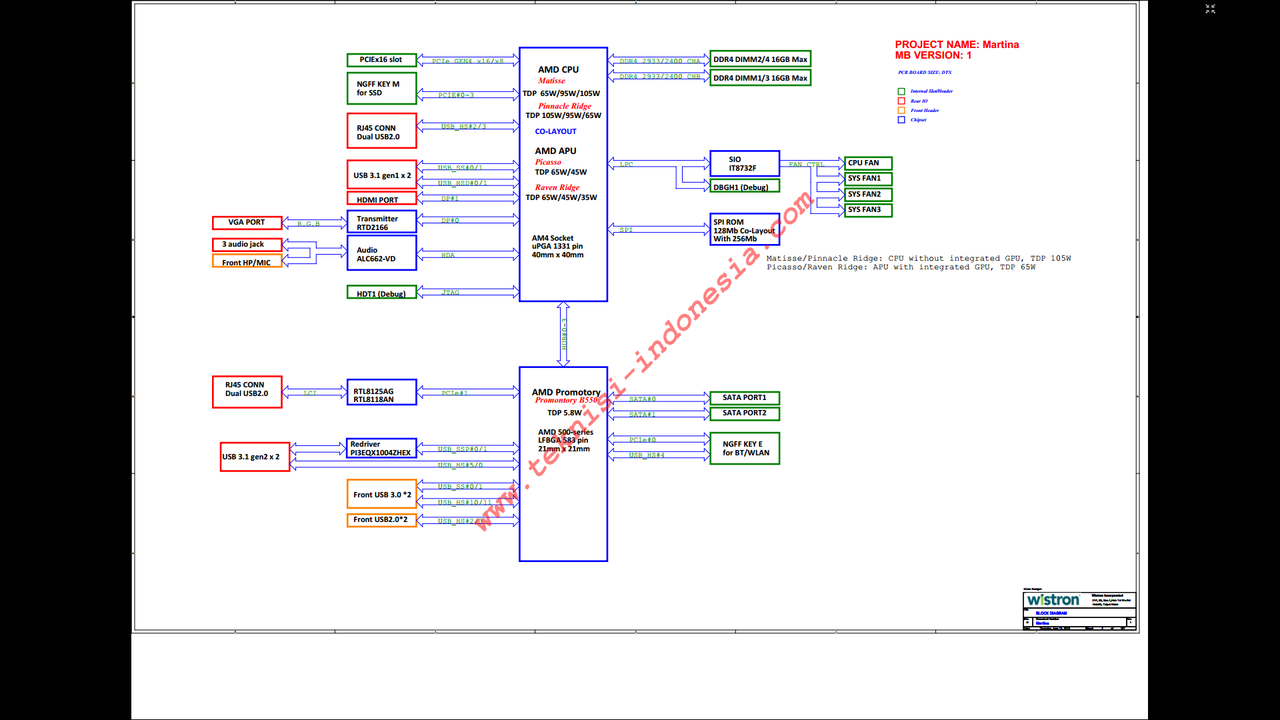Click the LPC signal label
This screenshot has width=1280, height=720.
point(627,164)
